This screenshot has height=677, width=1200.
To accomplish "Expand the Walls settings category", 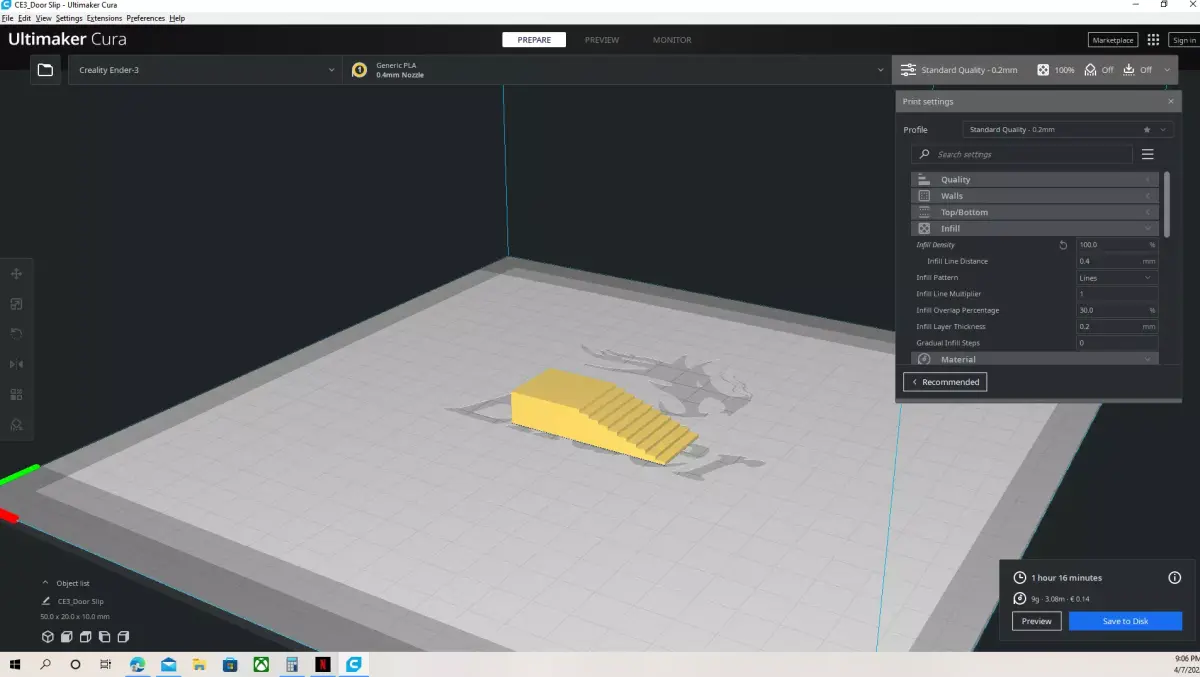I will coord(1035,196).
